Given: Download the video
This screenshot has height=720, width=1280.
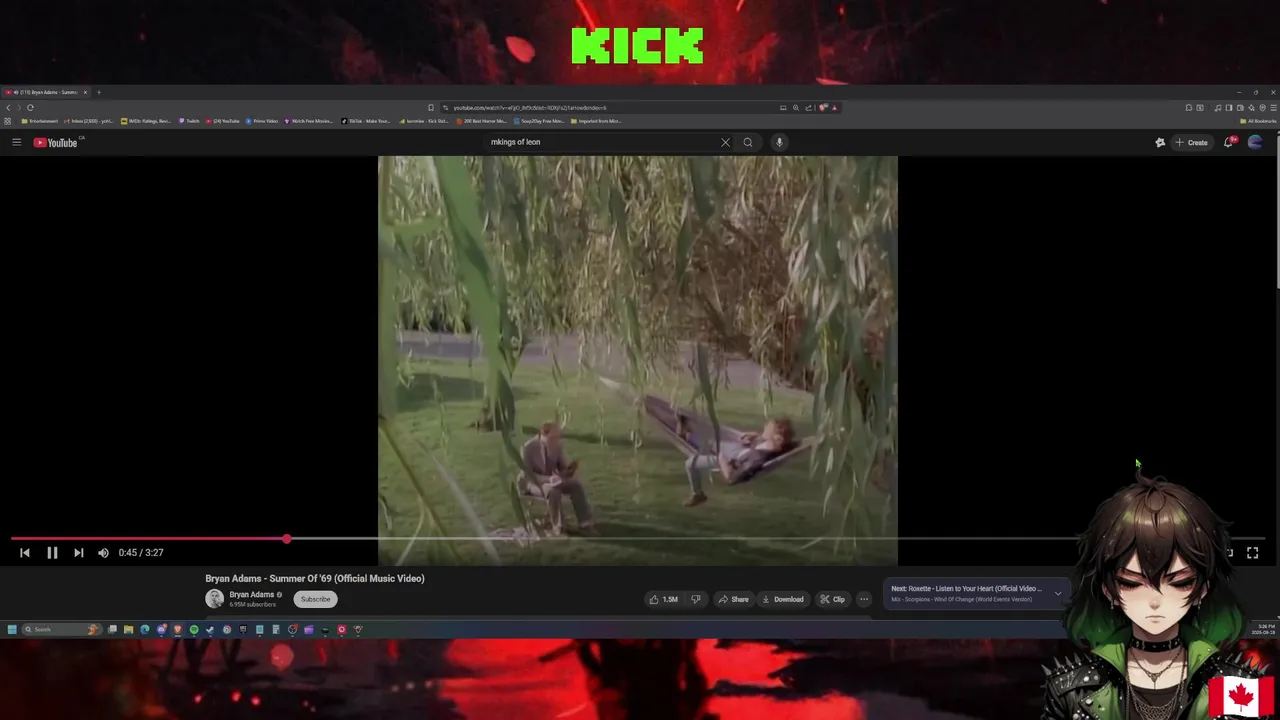Looking at the screenshot, I should 782,599.
